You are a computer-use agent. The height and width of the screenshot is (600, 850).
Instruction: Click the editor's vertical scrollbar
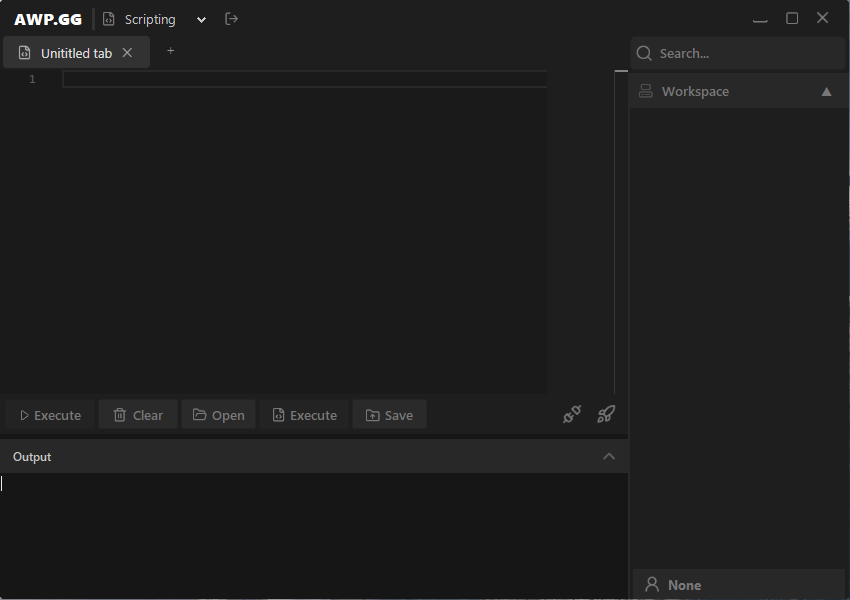point(614,230)
